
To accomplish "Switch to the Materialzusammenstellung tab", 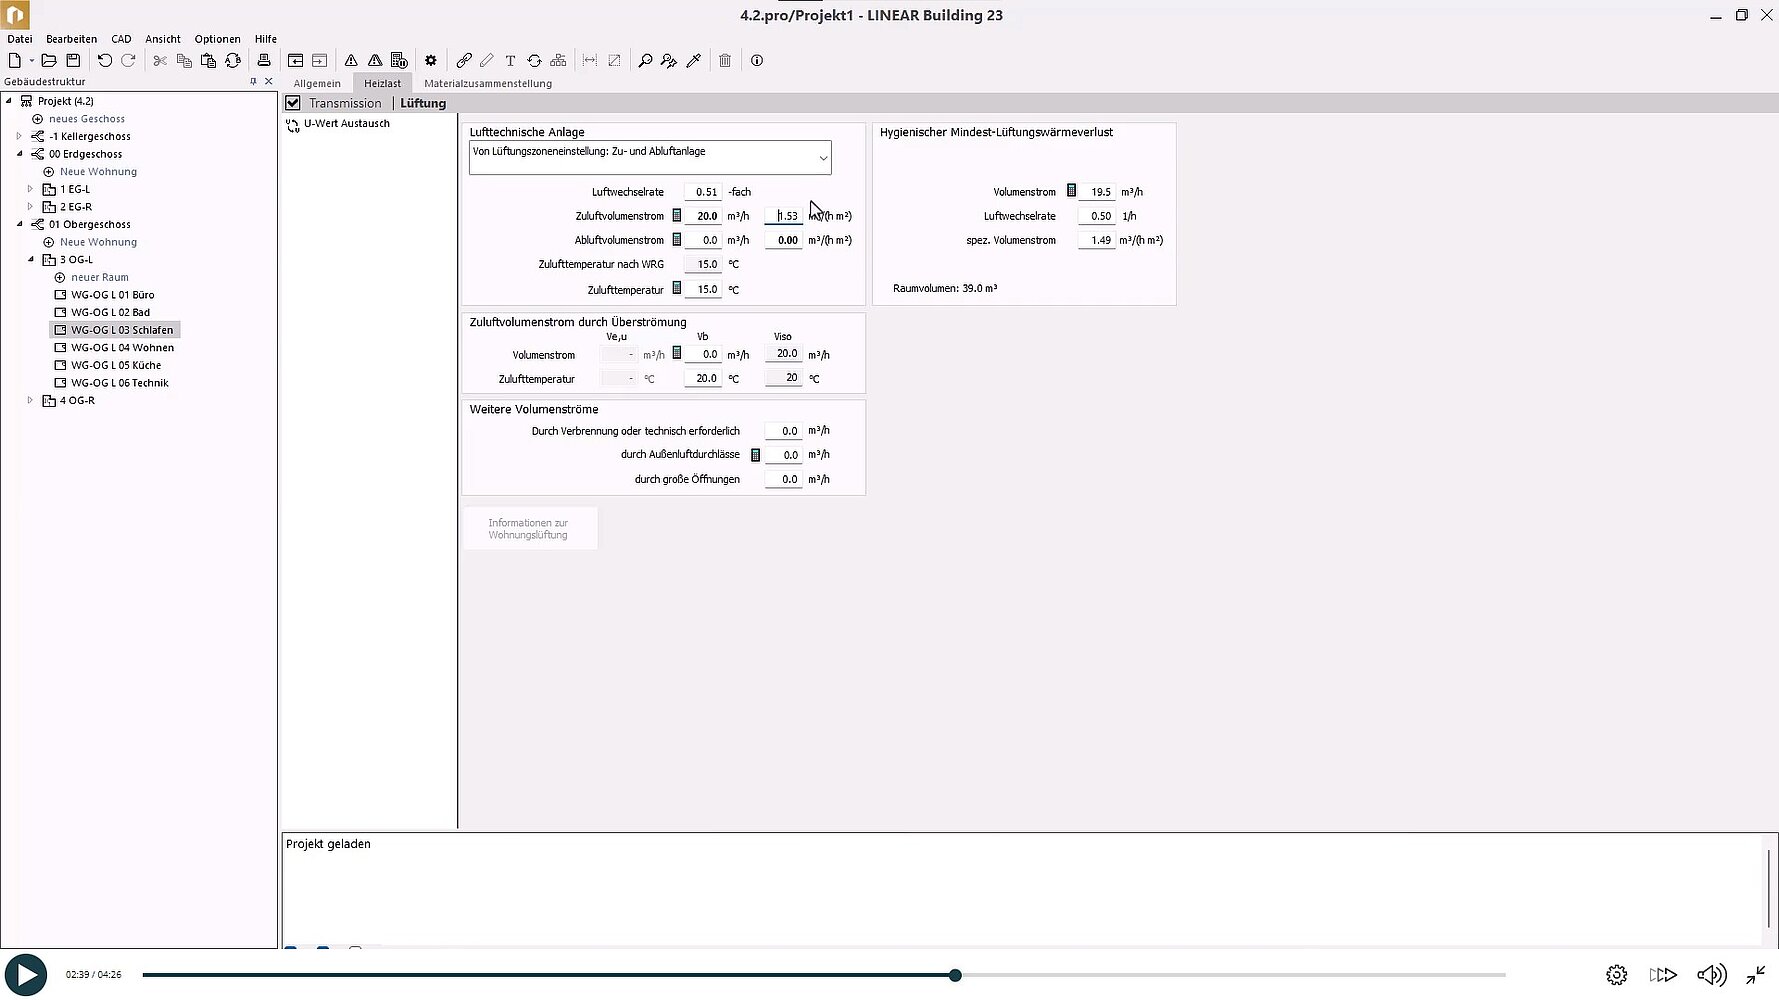I will pyautogui.click(x=487, y=84).
